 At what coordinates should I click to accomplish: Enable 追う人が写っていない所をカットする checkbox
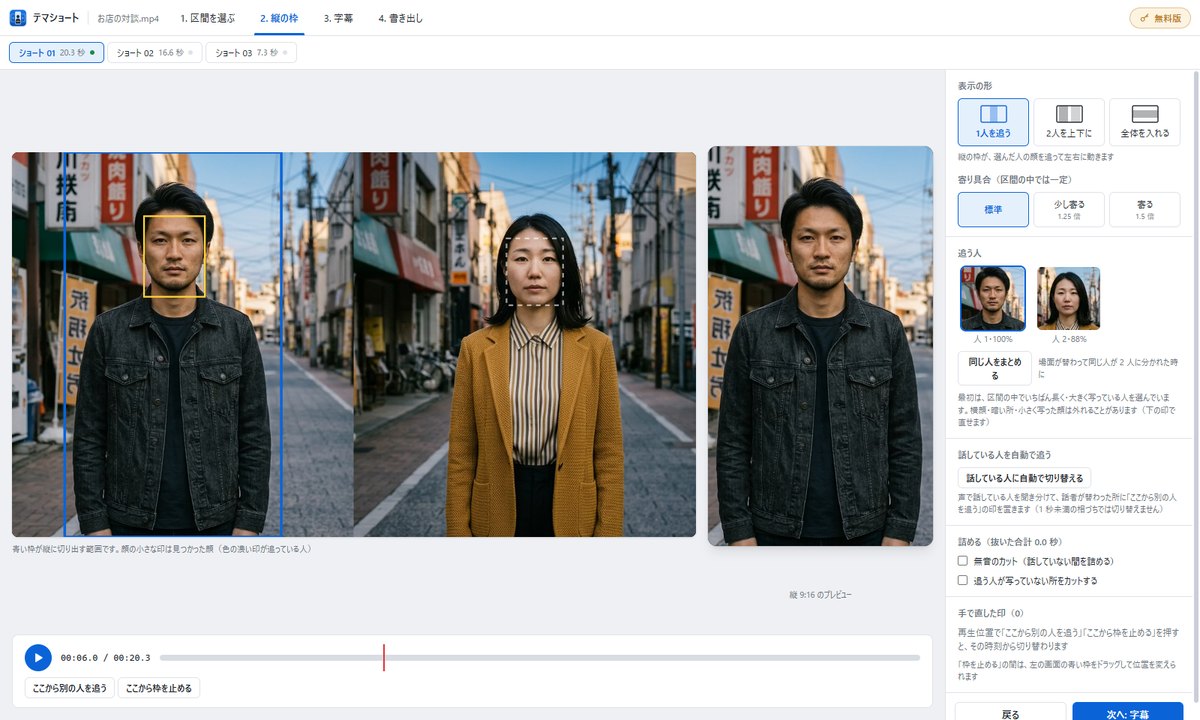(963, 580)
